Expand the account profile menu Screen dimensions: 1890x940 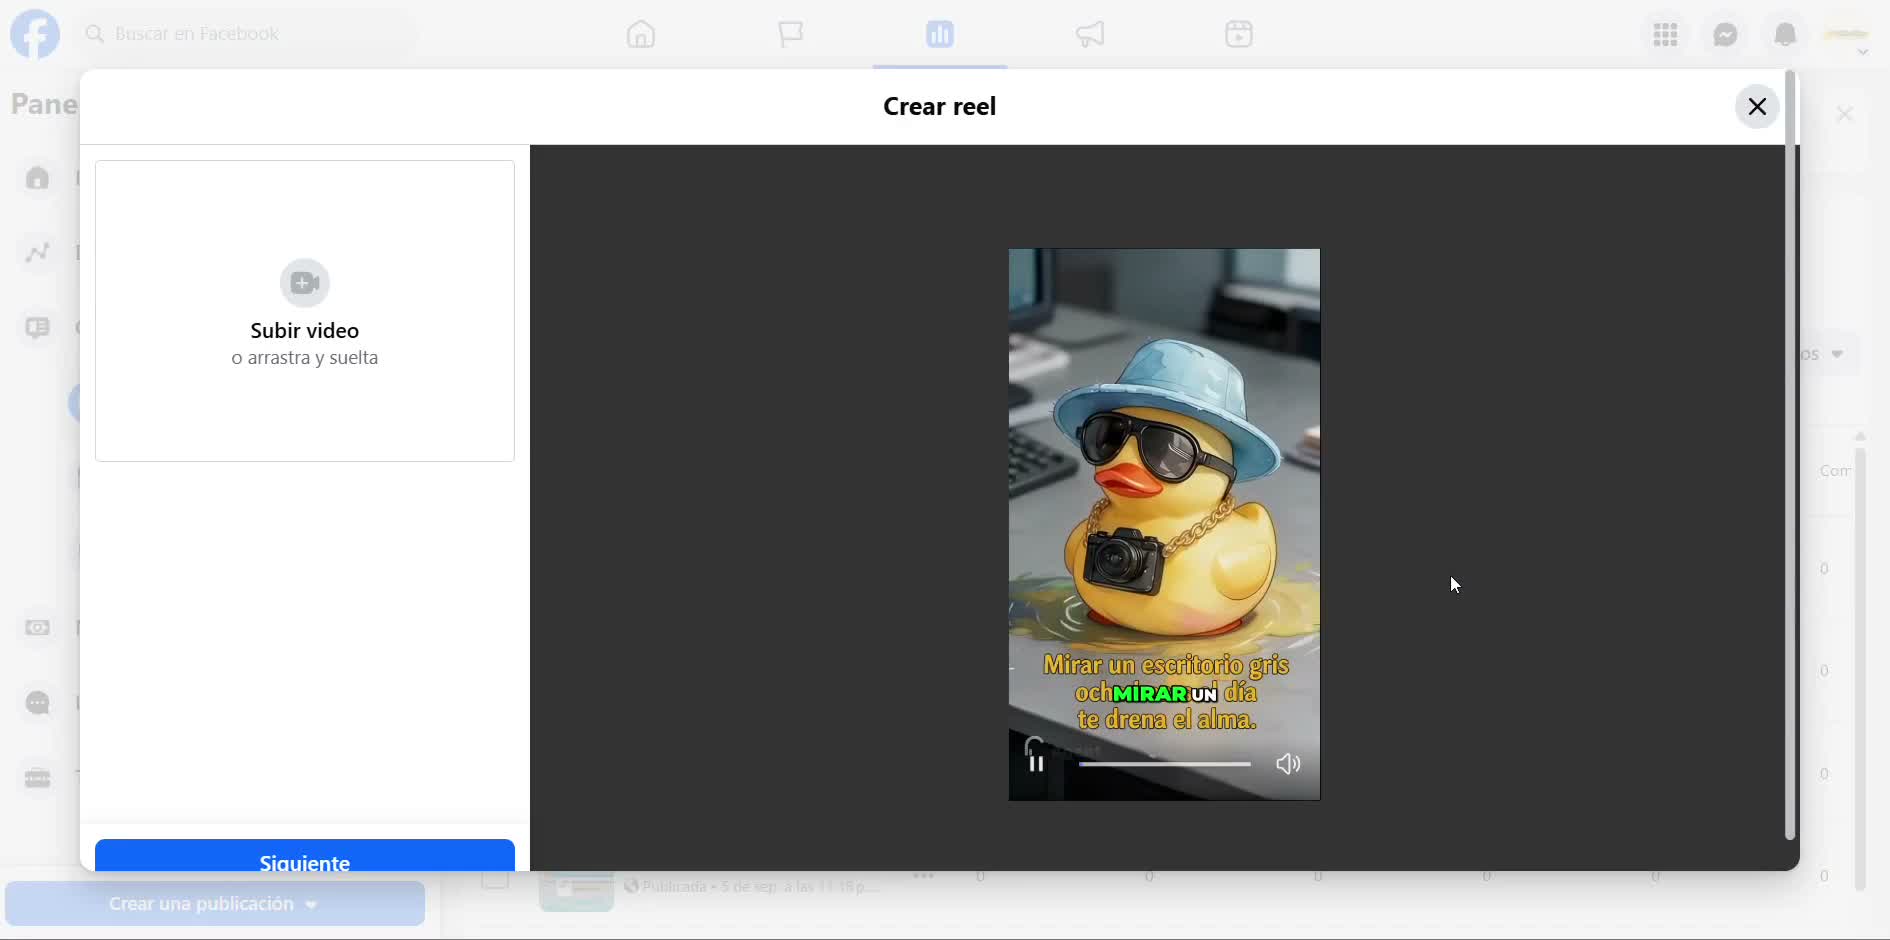point(1848,36)
